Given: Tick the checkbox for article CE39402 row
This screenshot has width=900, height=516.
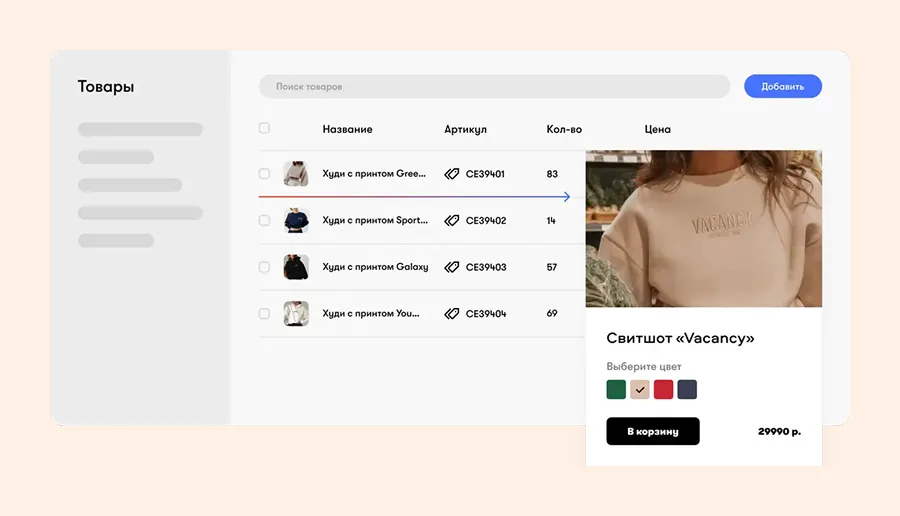Looking at the screenshot, I should 264,221.
